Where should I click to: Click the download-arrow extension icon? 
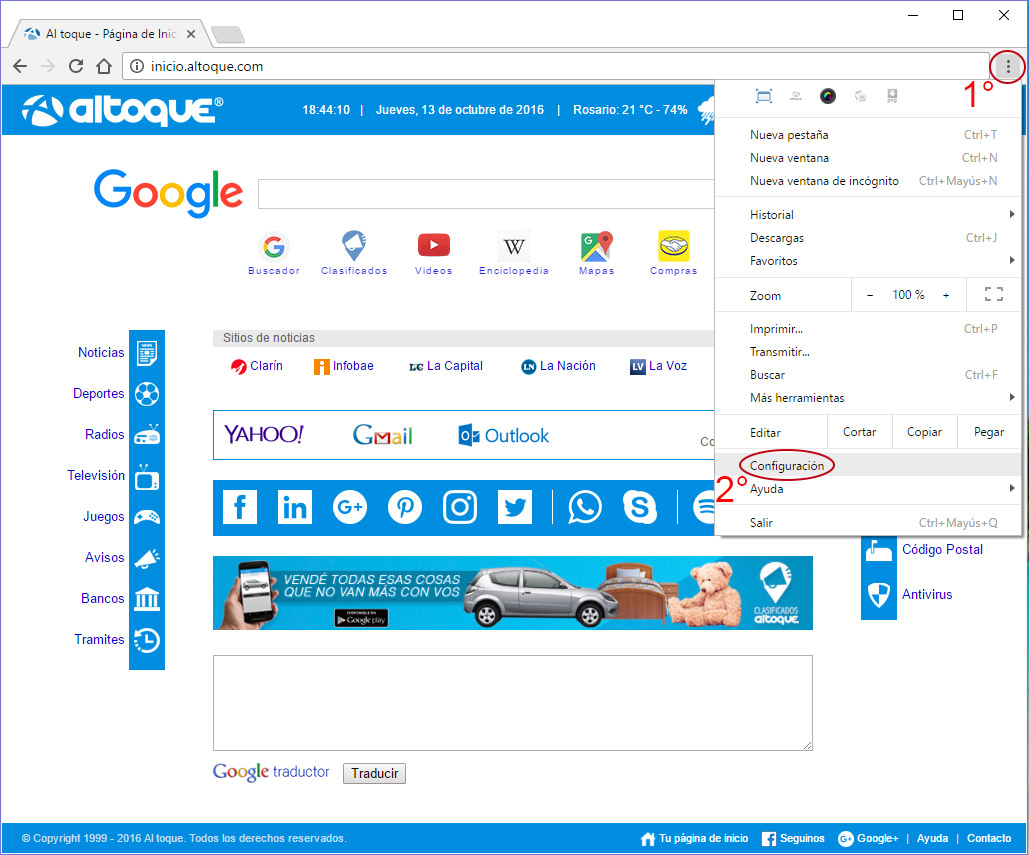point(892,96)
